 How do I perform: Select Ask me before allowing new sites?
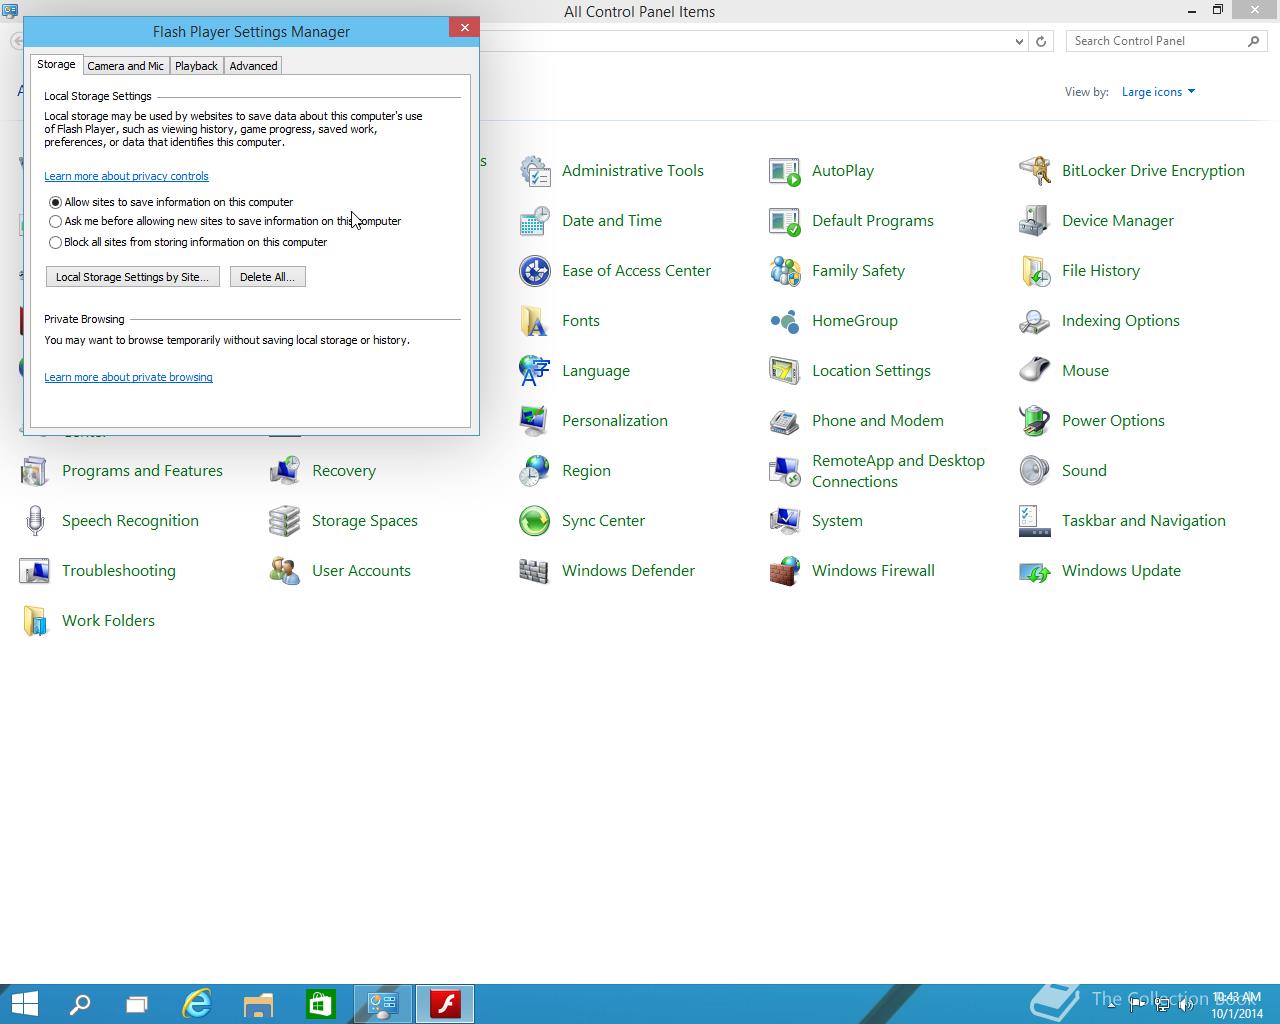pyautogui.click(x=56, y=222)
